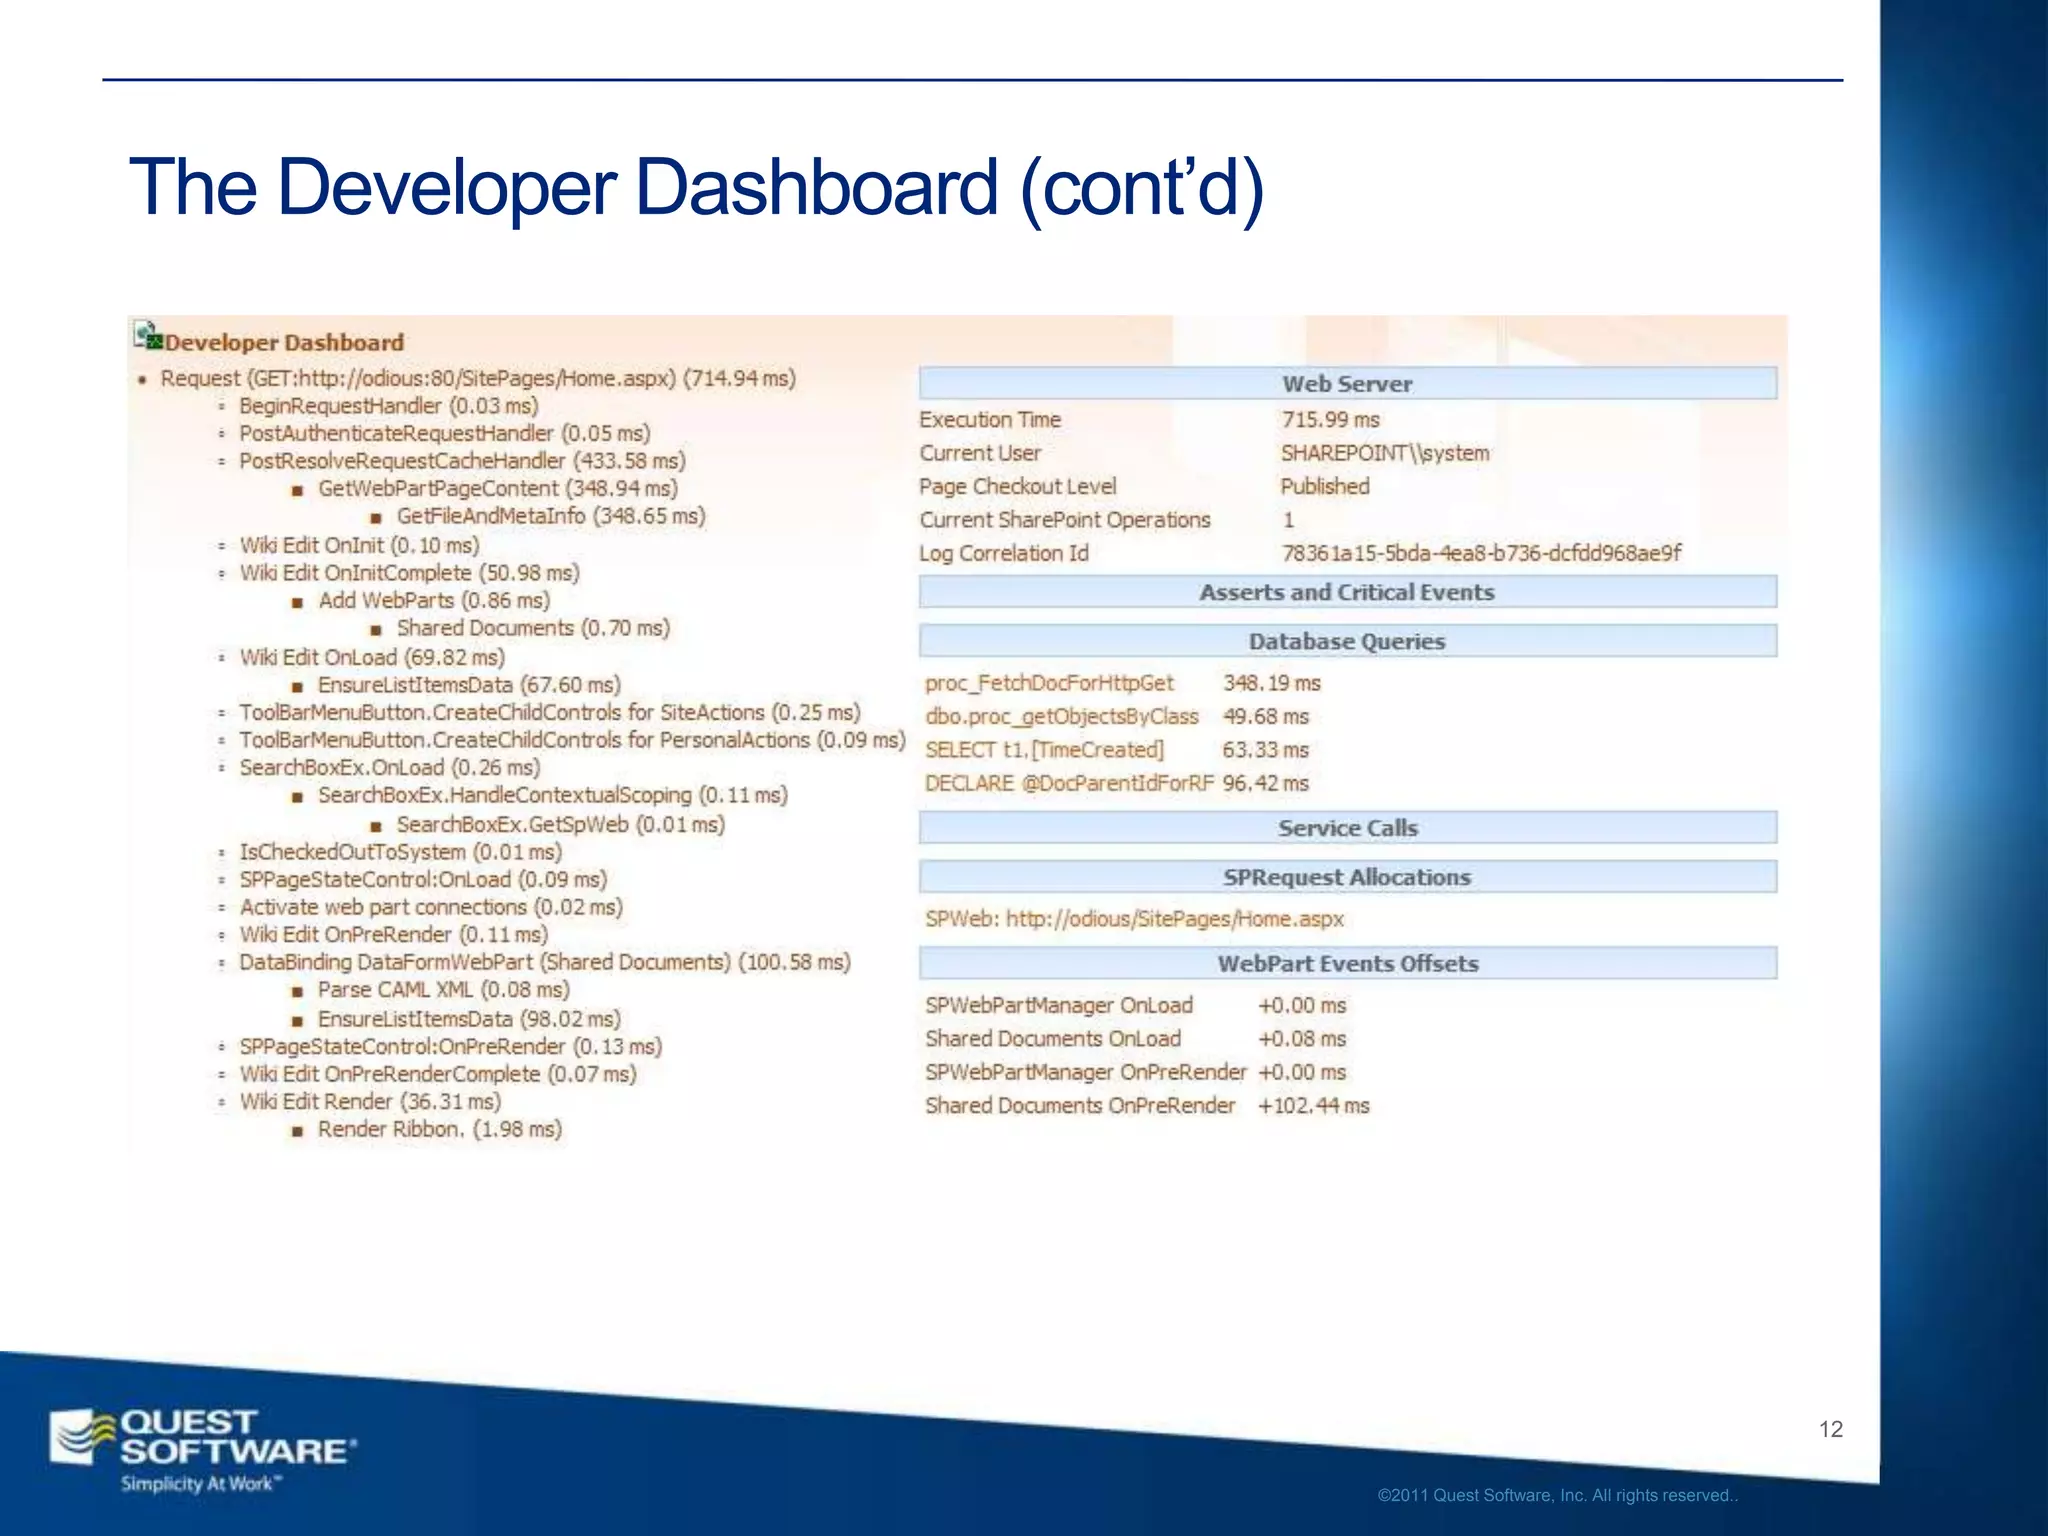2048x1536 pixels.
Task: Click Shared Documents OnPreRender +102.44 ms row
Action: click(x=1147, y=1106)
